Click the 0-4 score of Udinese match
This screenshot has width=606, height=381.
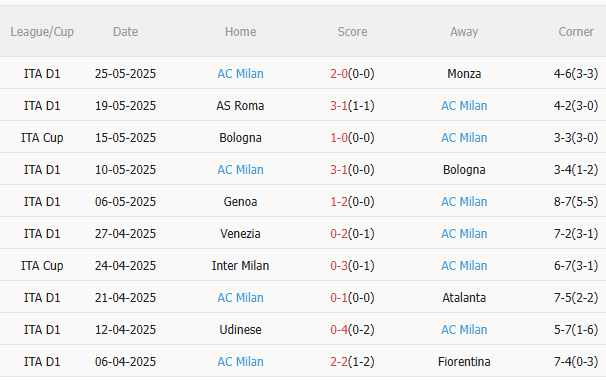[339, 330]
